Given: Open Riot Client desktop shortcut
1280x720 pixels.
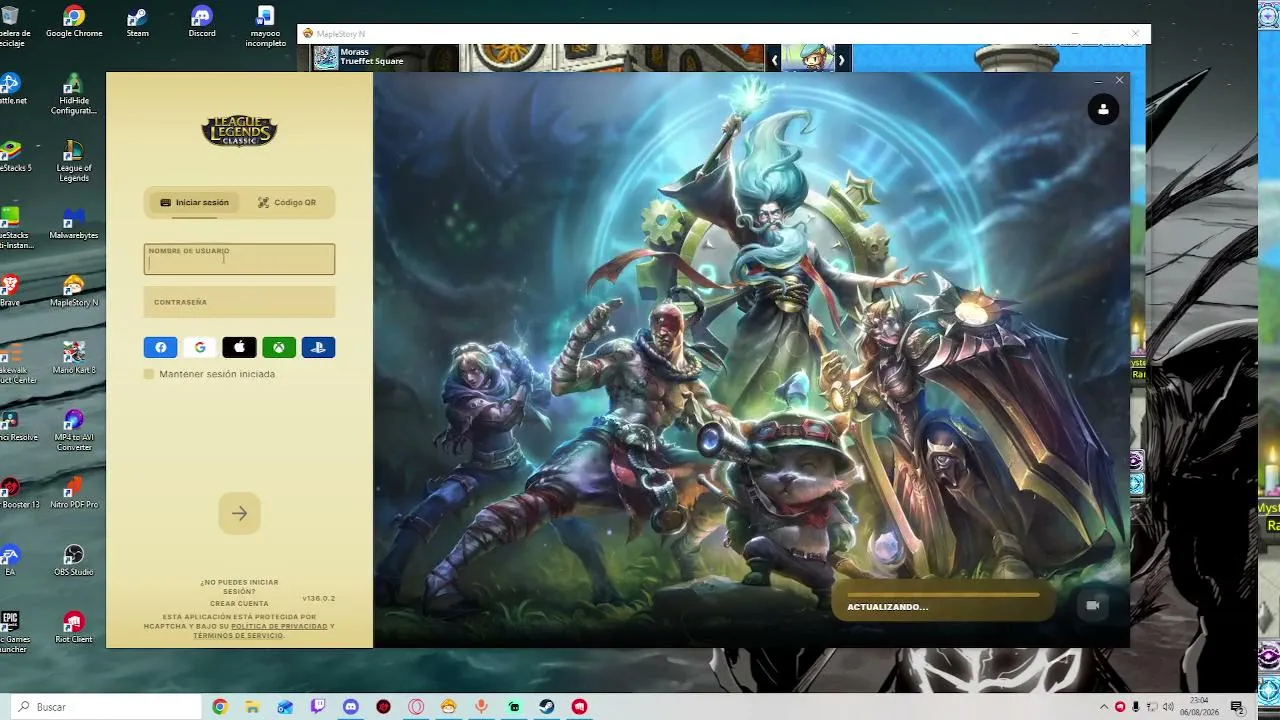Looking at the screenshot, I should (x=74, y=626).
